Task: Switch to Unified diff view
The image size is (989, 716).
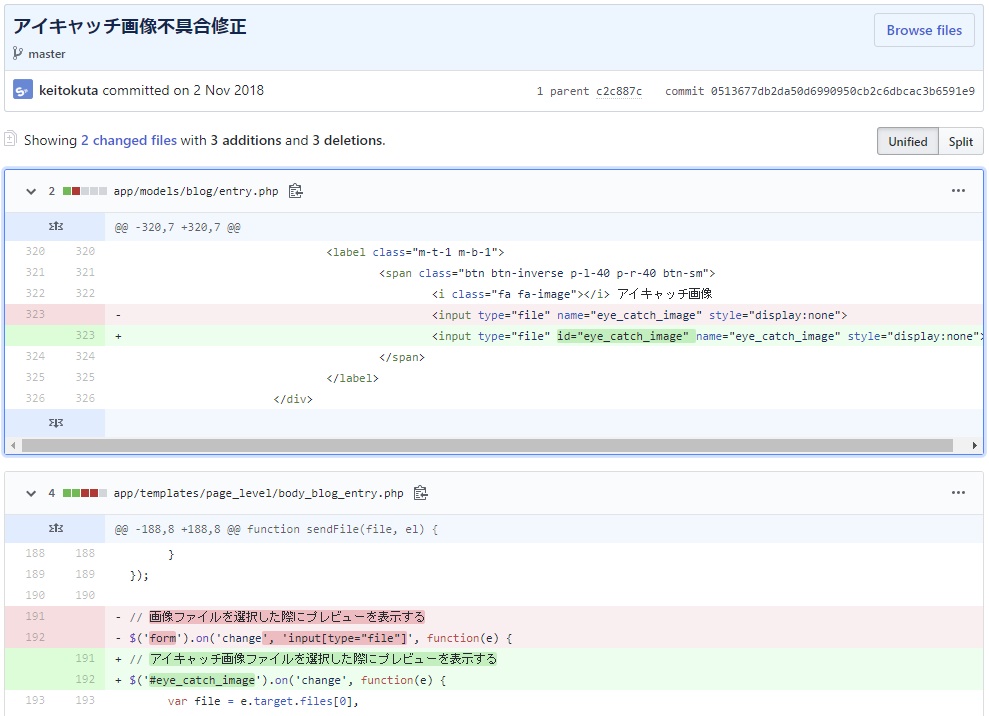Action: click(907, 141)
